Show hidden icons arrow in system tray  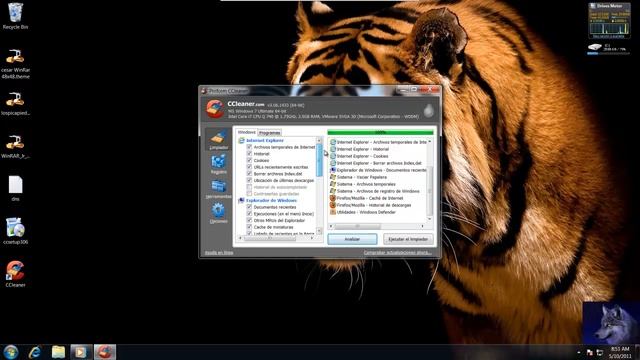coord(579,352)
